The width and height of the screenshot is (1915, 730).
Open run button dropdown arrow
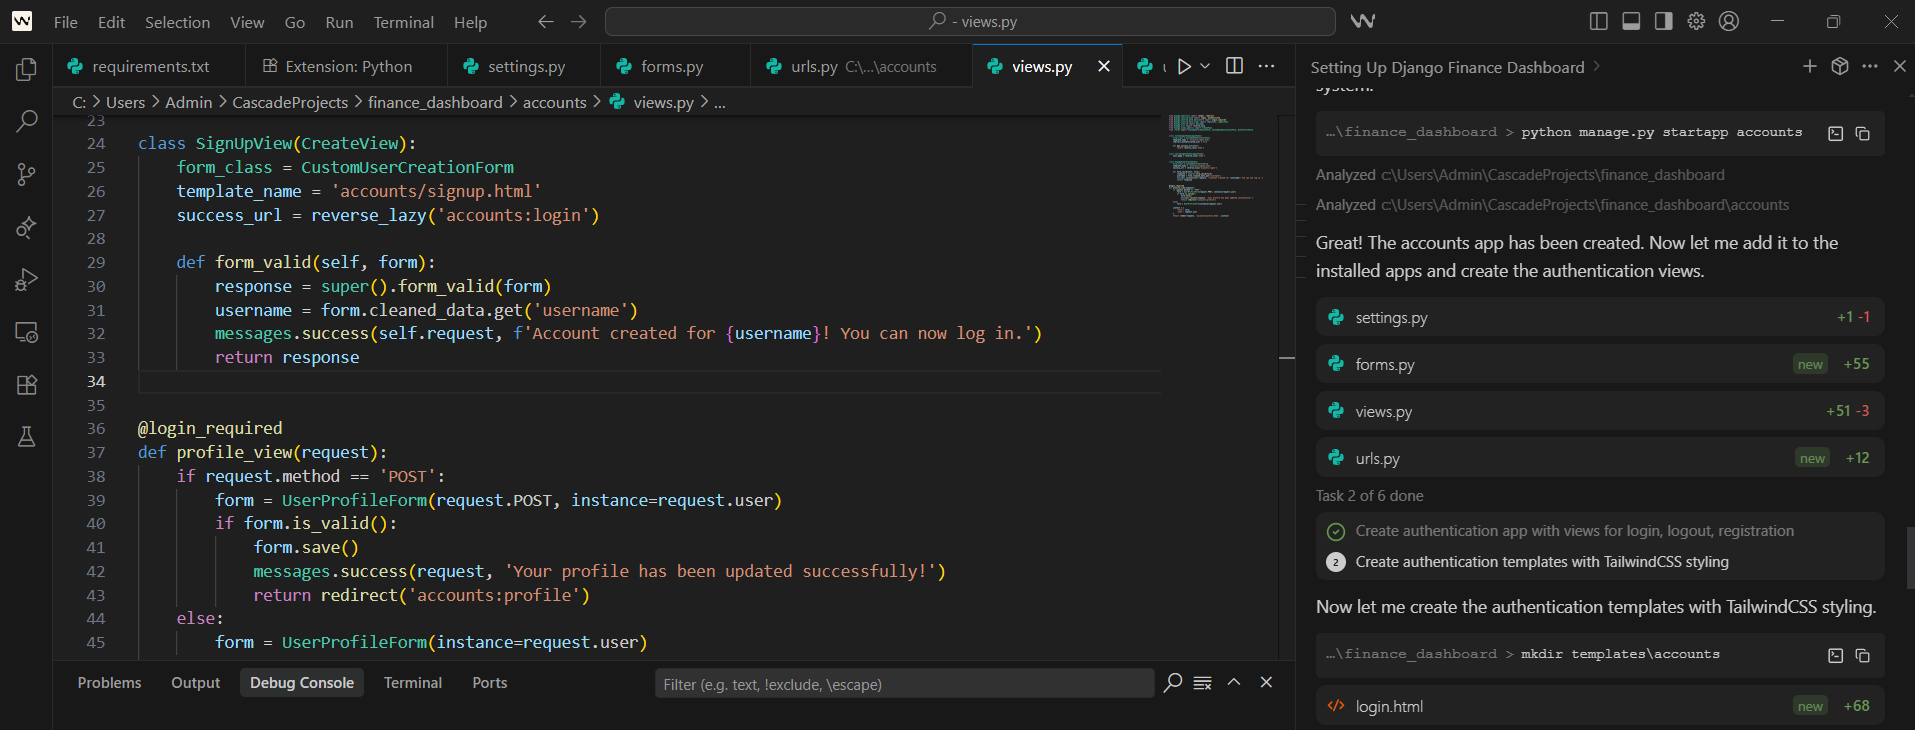1205,66
